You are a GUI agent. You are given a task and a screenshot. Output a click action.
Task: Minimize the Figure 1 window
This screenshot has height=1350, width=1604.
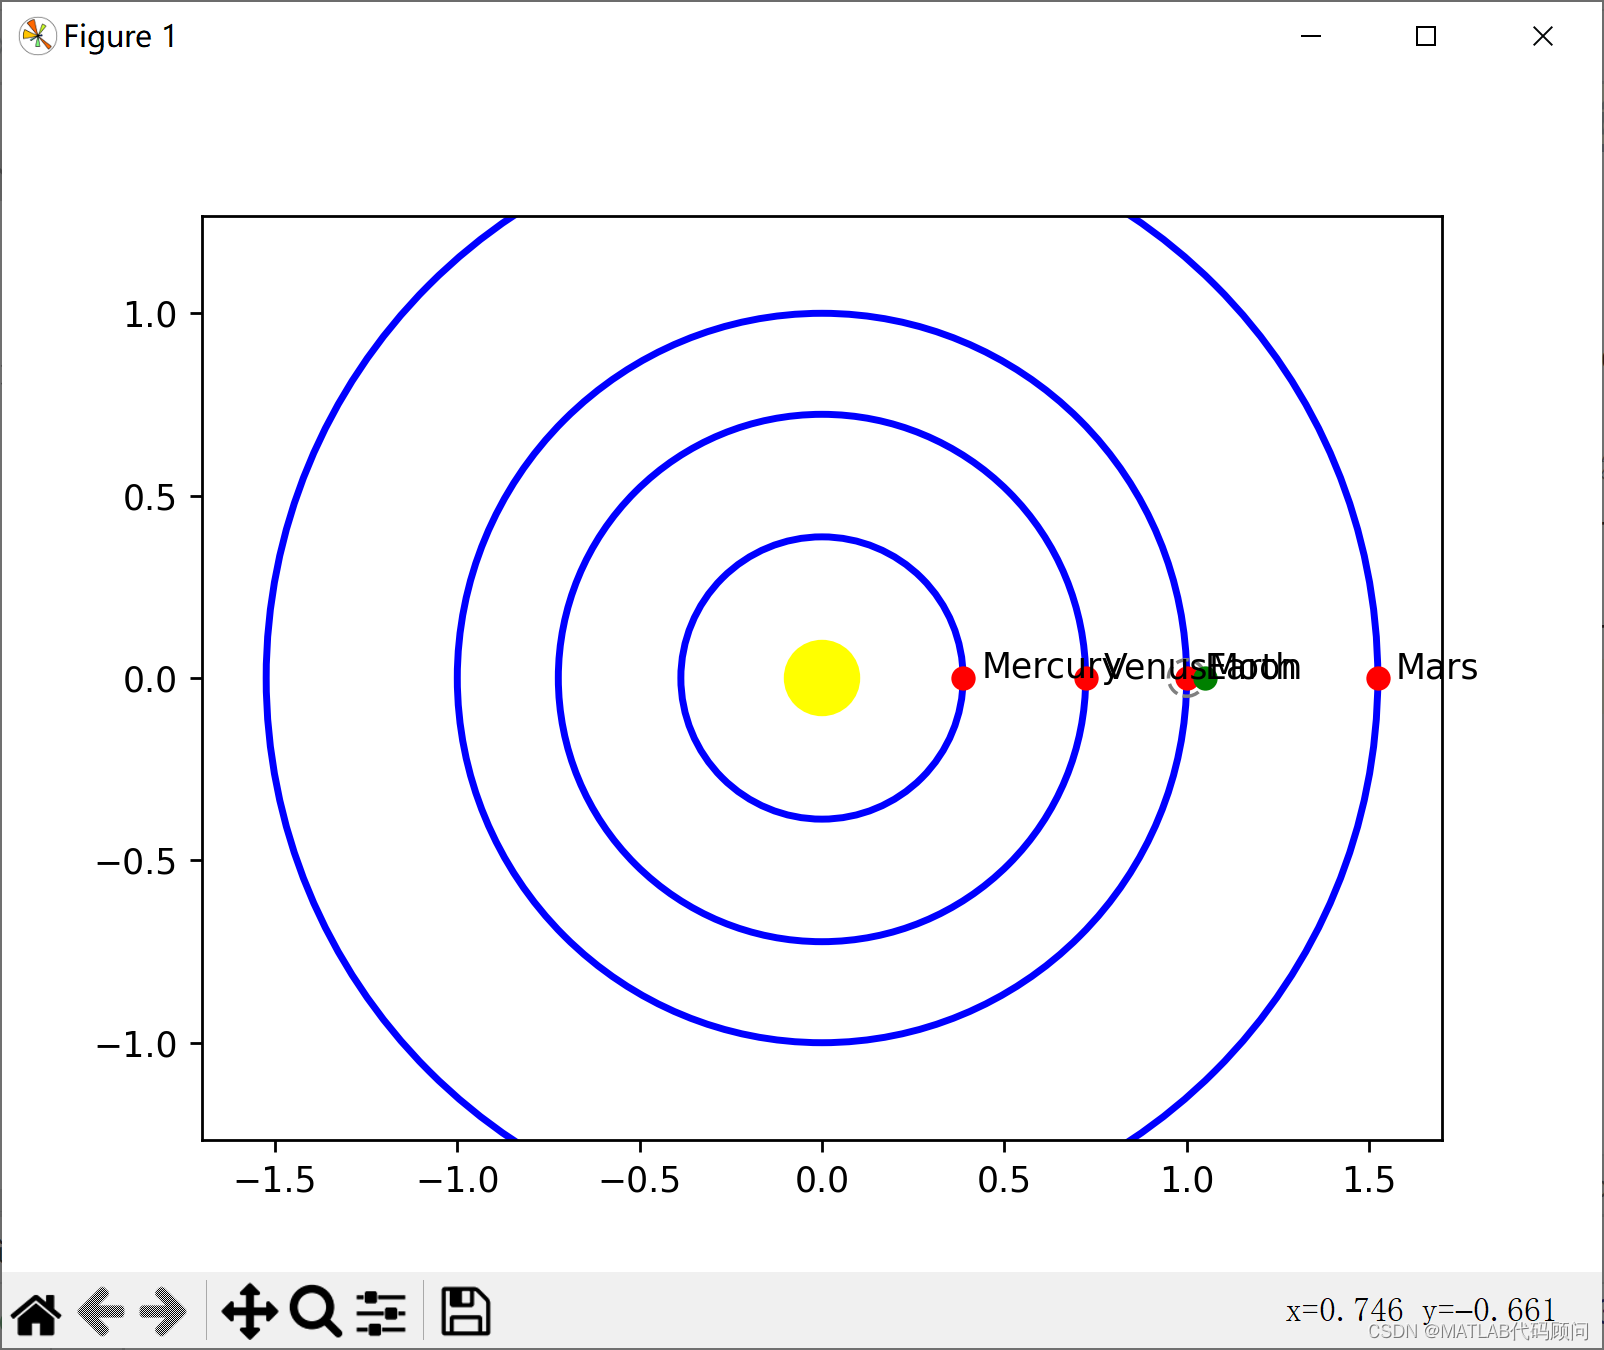coord(1311,36)
